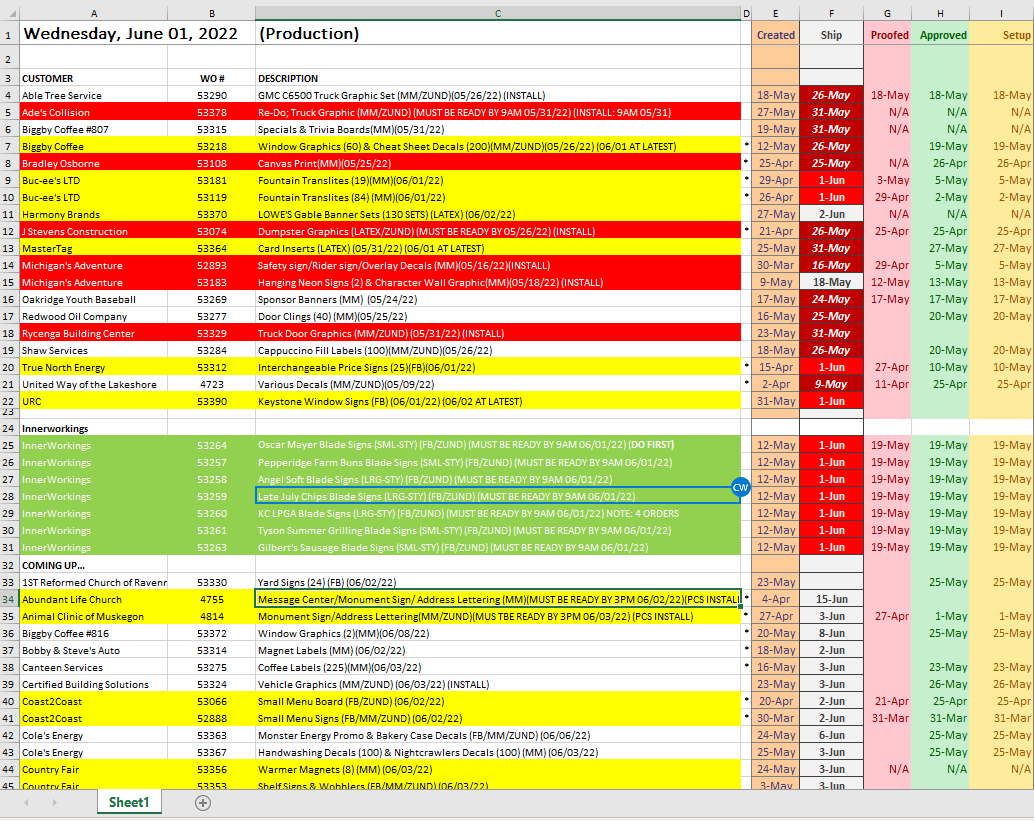Image resolution: width=1034 pixels, height=821 pixels.
Task: Select Harmony Brands customer cell
Action: tap(94, 214)
